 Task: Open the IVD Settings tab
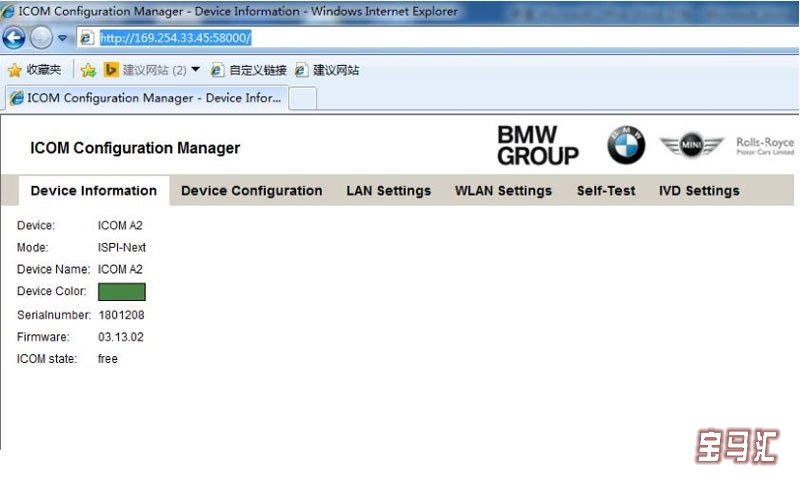[699, 191]
